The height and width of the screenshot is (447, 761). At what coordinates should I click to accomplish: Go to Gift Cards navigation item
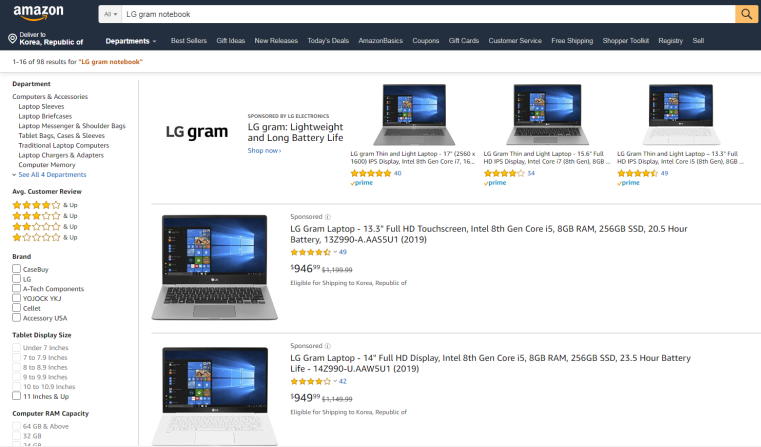[x=463, y=41]
